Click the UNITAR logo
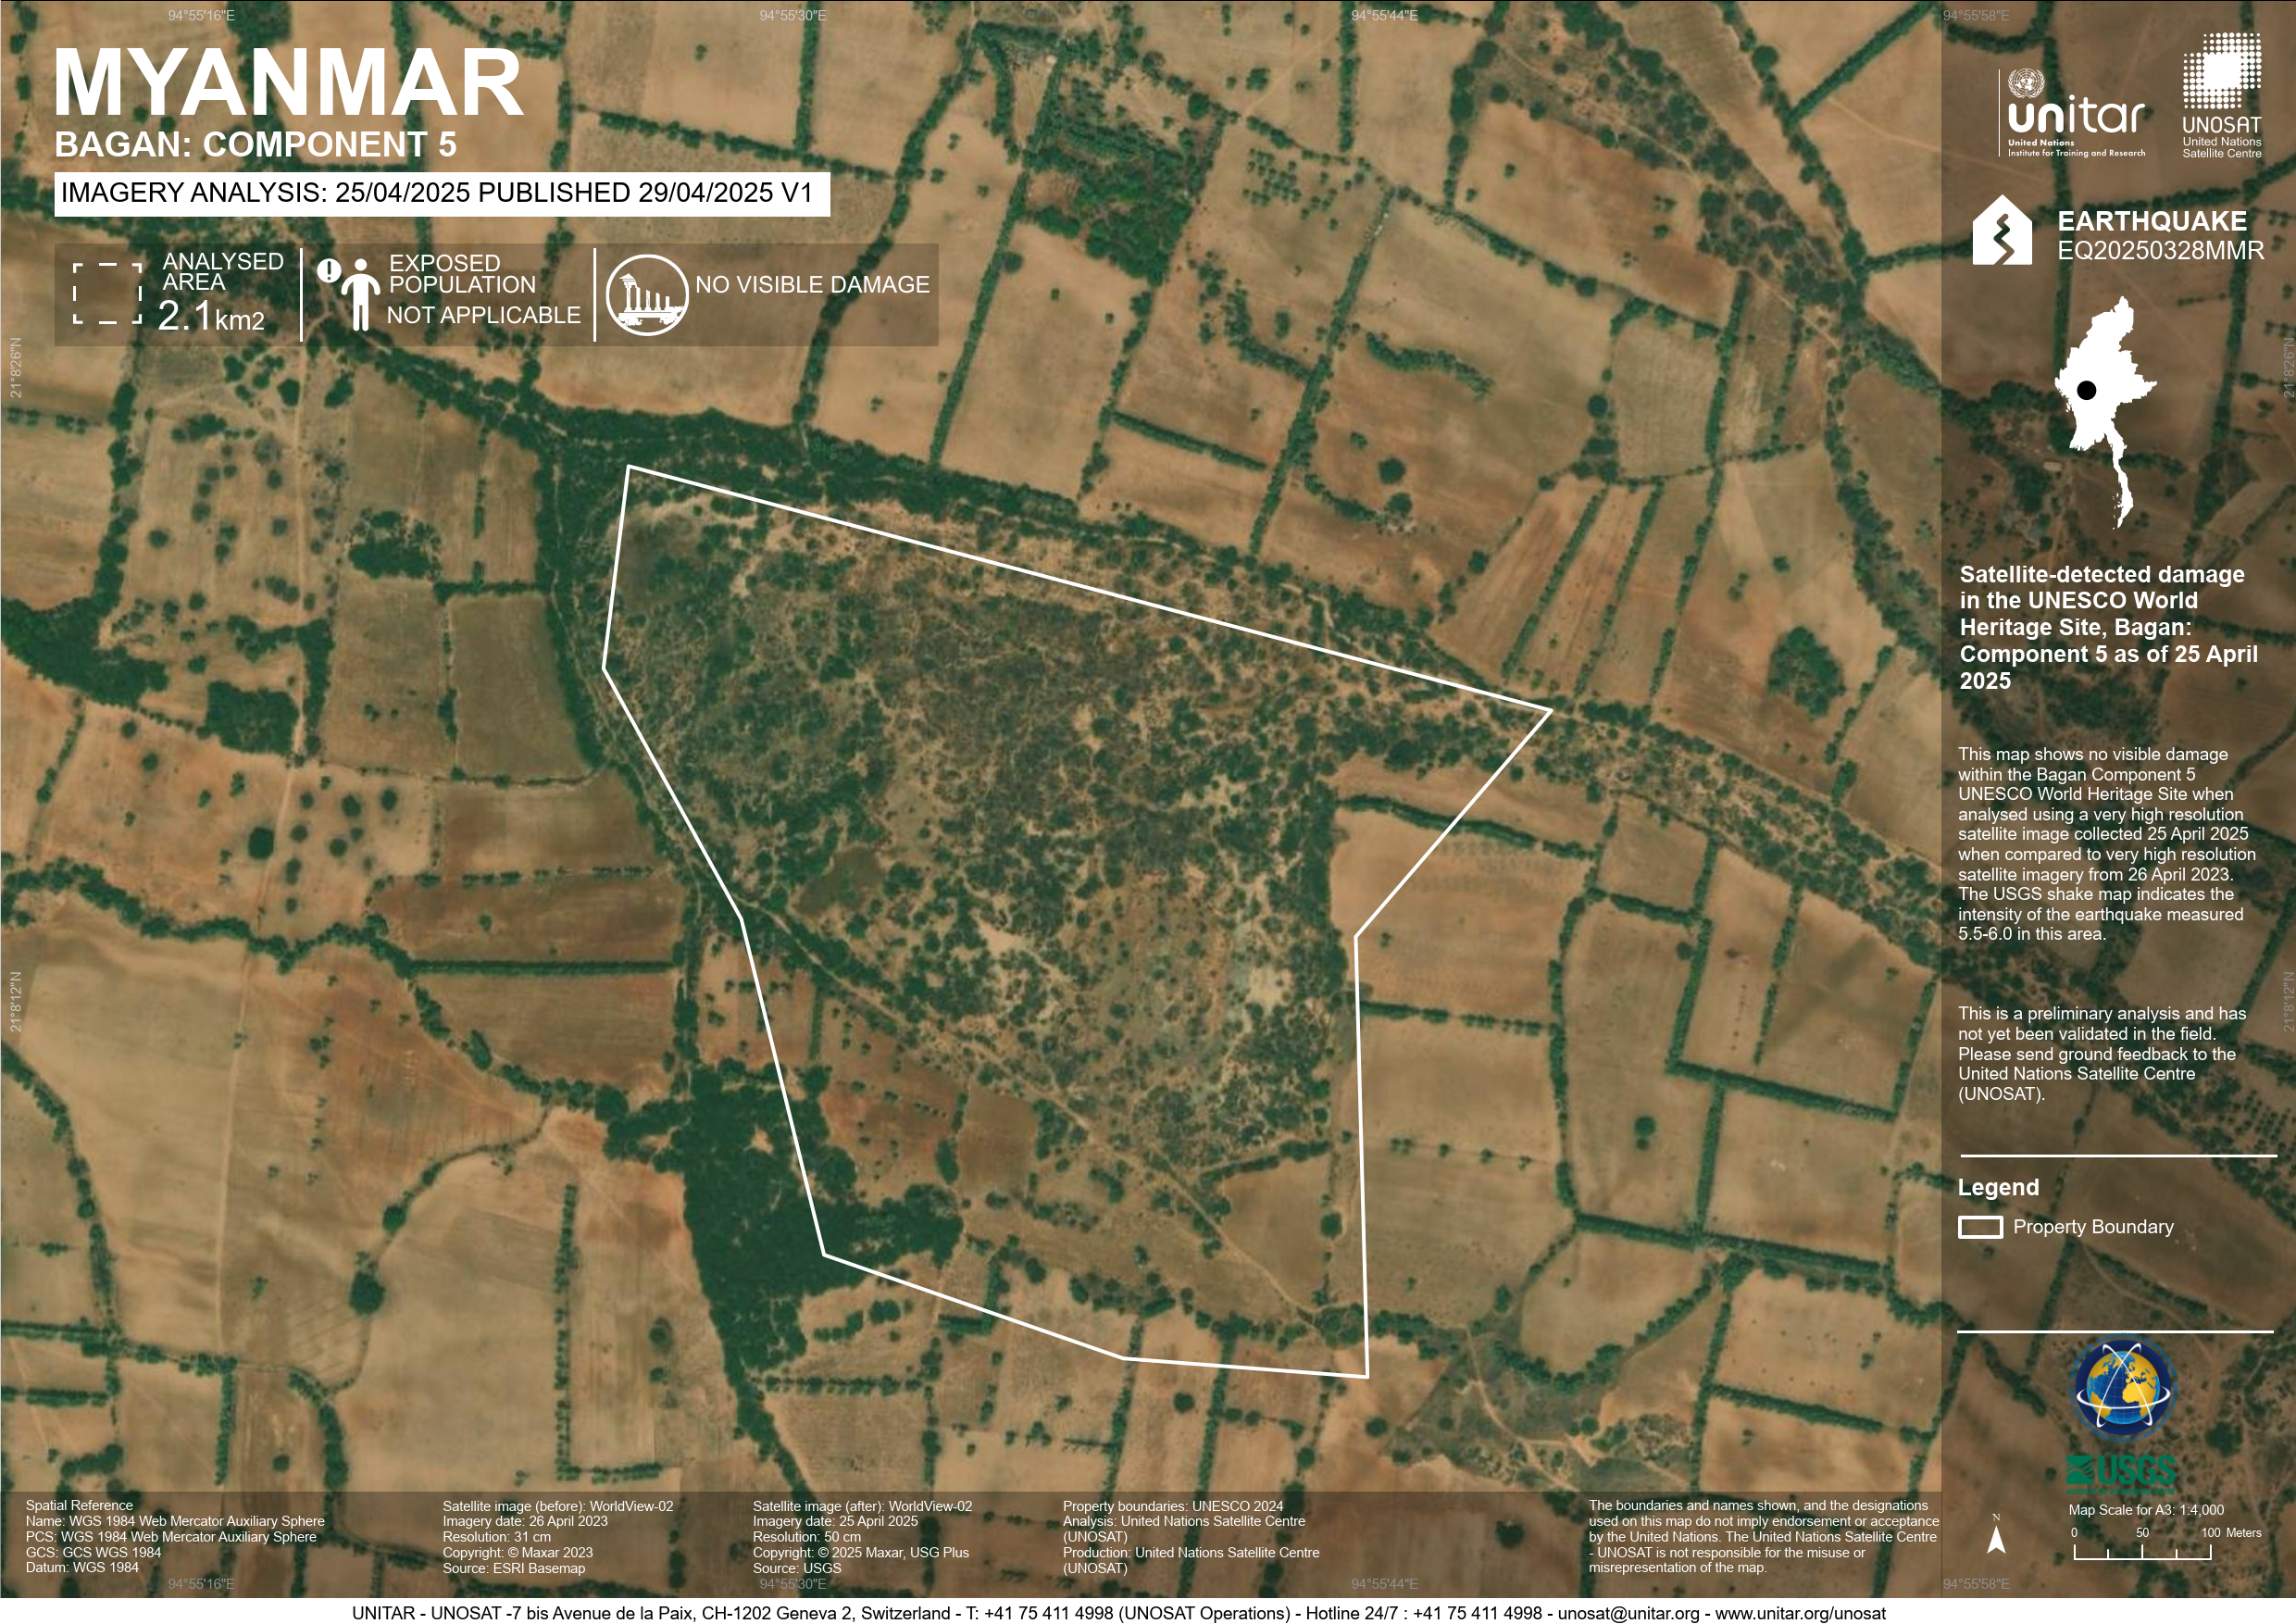This screenshot has height=1624, width=2296. (2074, 115)
